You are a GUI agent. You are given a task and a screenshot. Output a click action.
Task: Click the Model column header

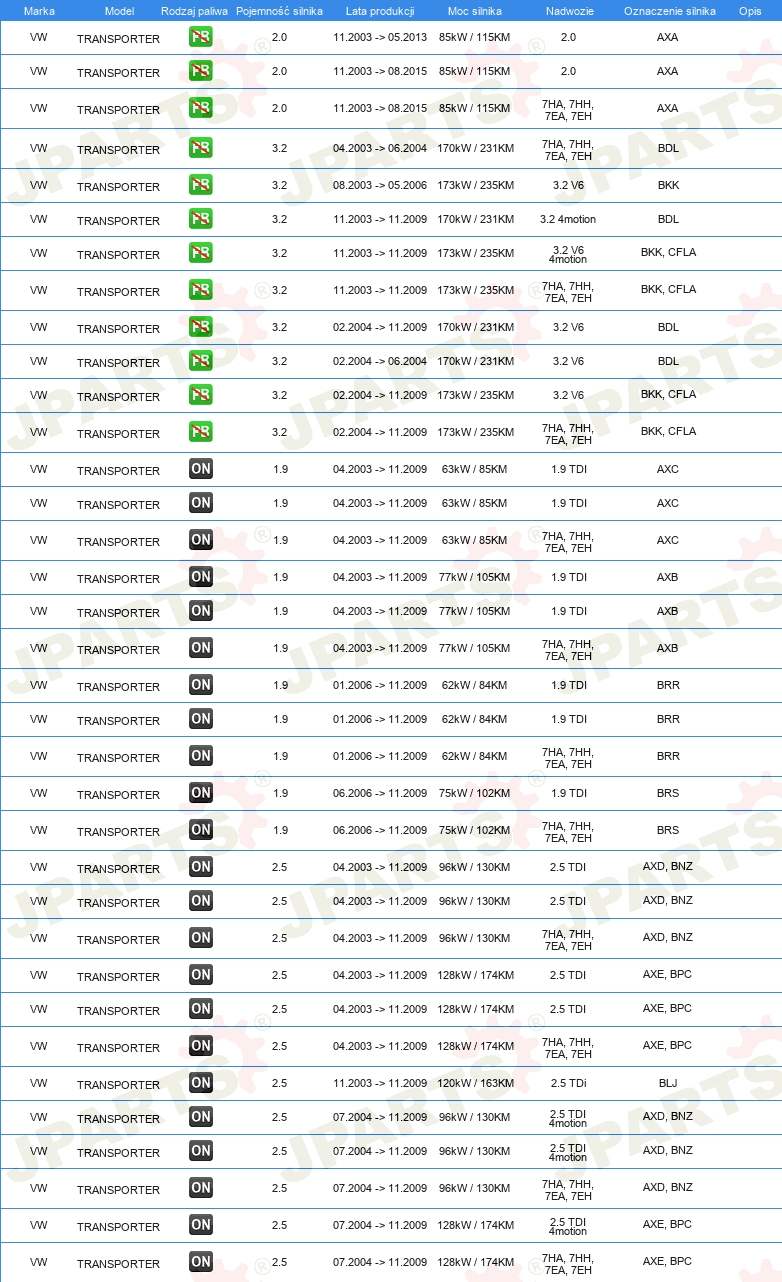[x=119, y=11]
